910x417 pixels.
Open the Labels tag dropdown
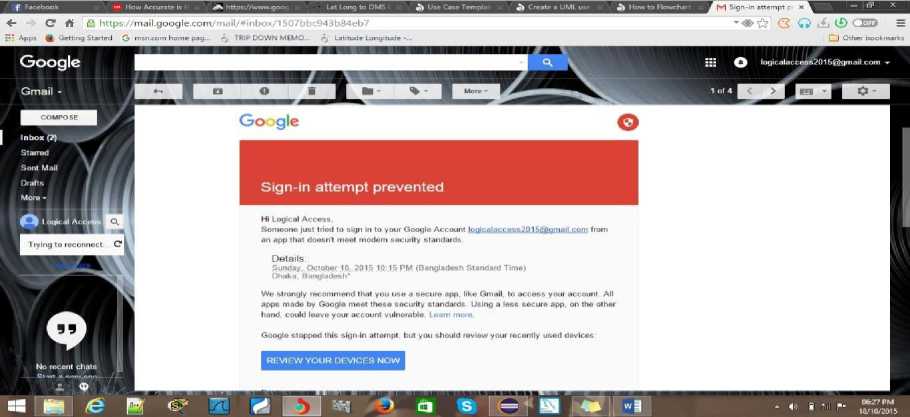coord(418,91)
